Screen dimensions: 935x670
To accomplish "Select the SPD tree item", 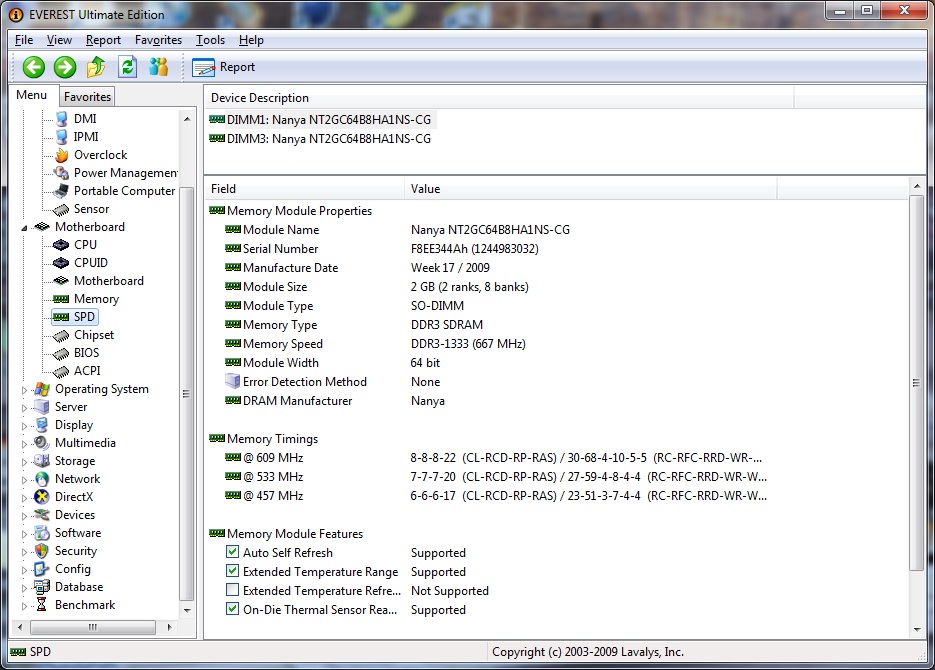I will click(x=84, y=317).
